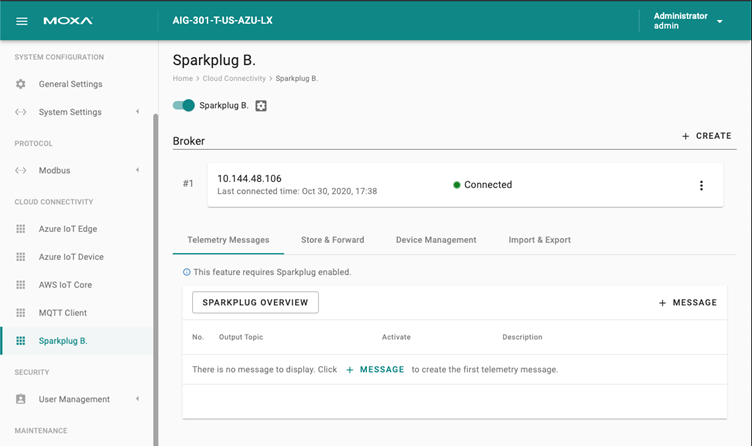The width and height of the screenshot is (752, 446).
Task: Click the Description column header
Action: [522, 337]
